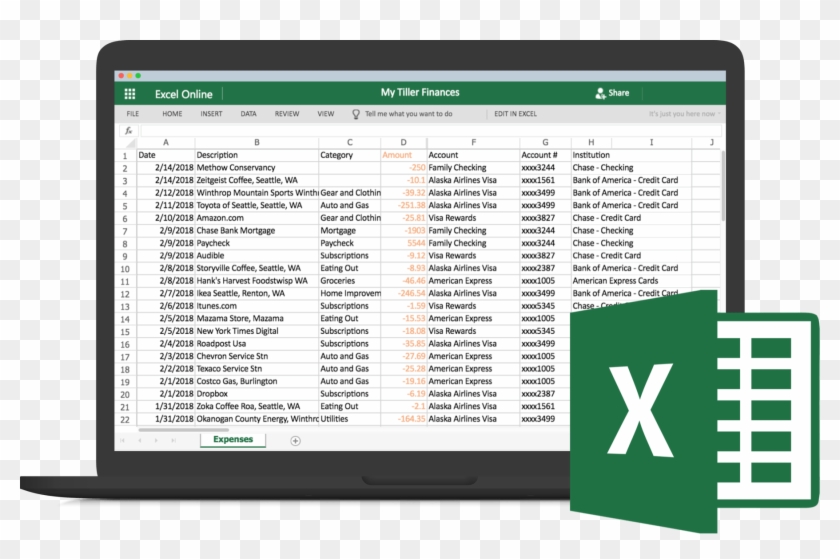The width and height of the screenshot is (840, 559).
Task: Click the -246.54 amount cell
Action: click(x=403, y=293)
